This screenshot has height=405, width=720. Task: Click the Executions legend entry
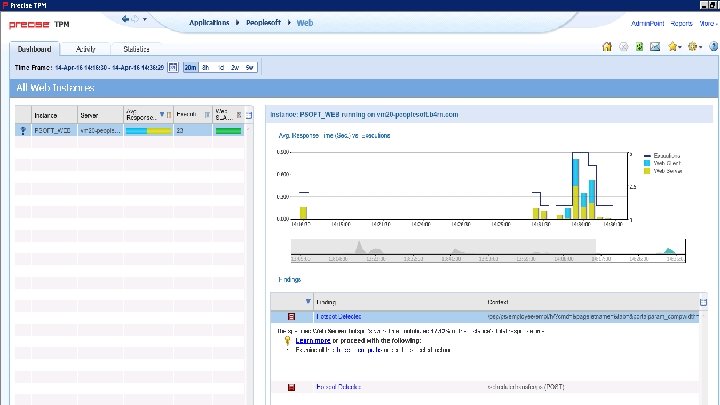click(662, 156)
